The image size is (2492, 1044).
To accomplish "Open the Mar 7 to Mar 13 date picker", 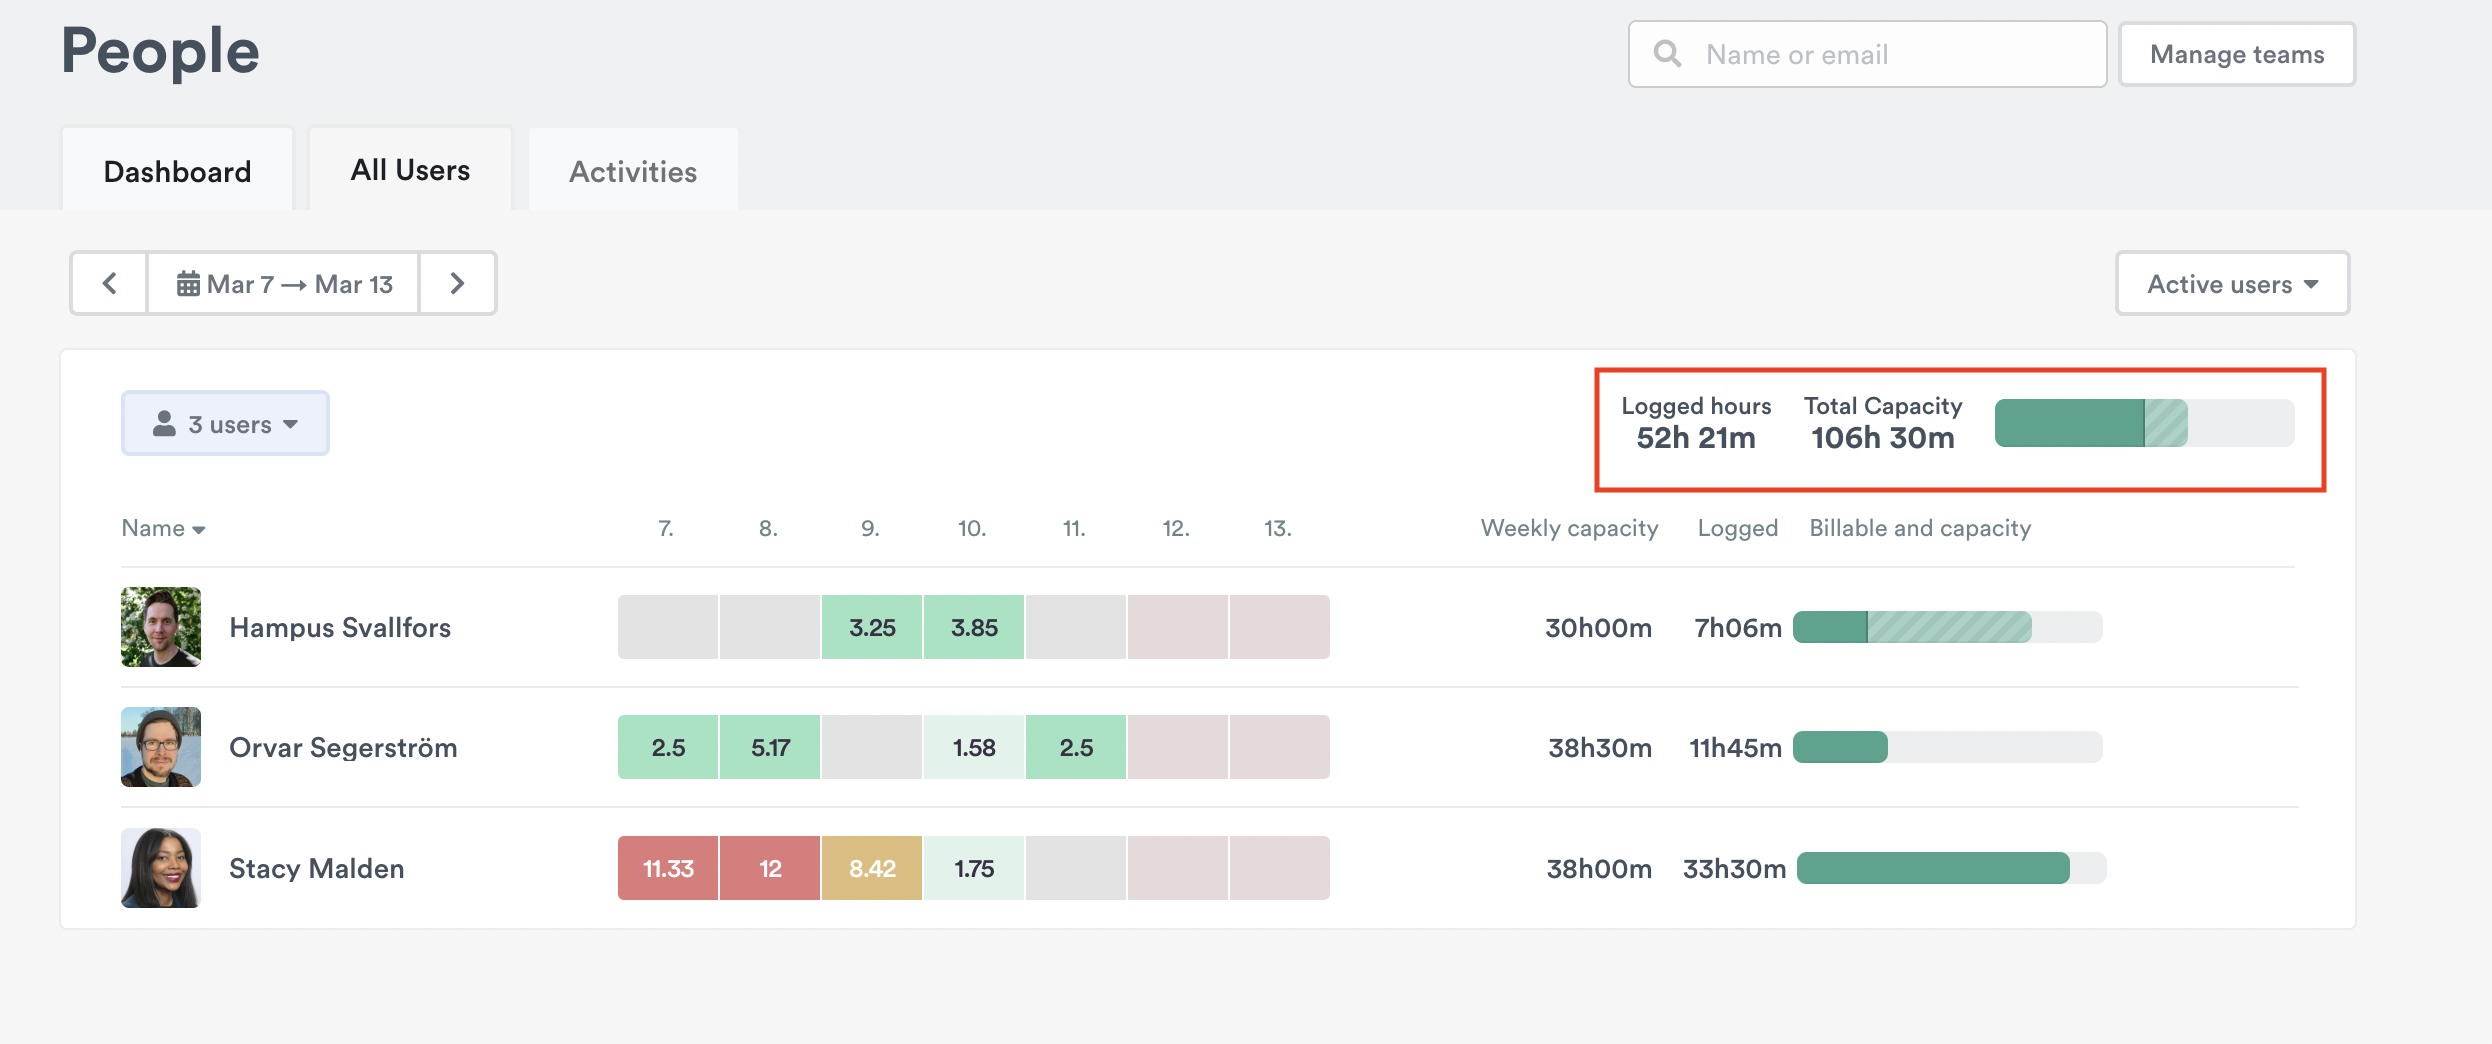I will point(284,284).
